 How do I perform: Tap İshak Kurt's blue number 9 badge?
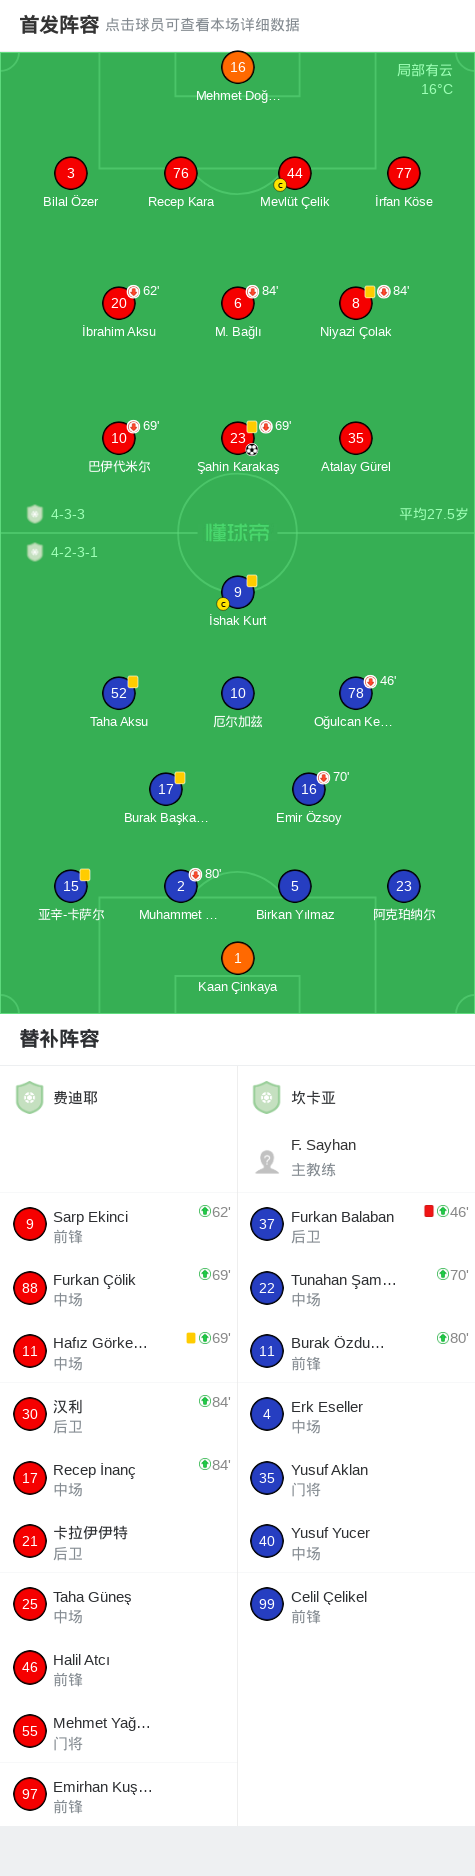tap(237, 592)
